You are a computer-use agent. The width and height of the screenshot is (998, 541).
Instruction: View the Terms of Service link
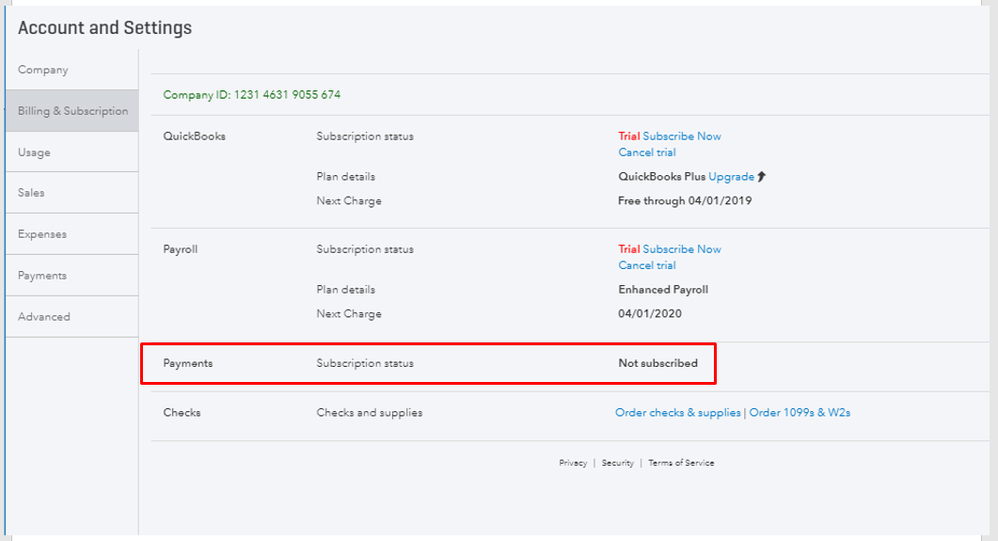tap(681, 463)
